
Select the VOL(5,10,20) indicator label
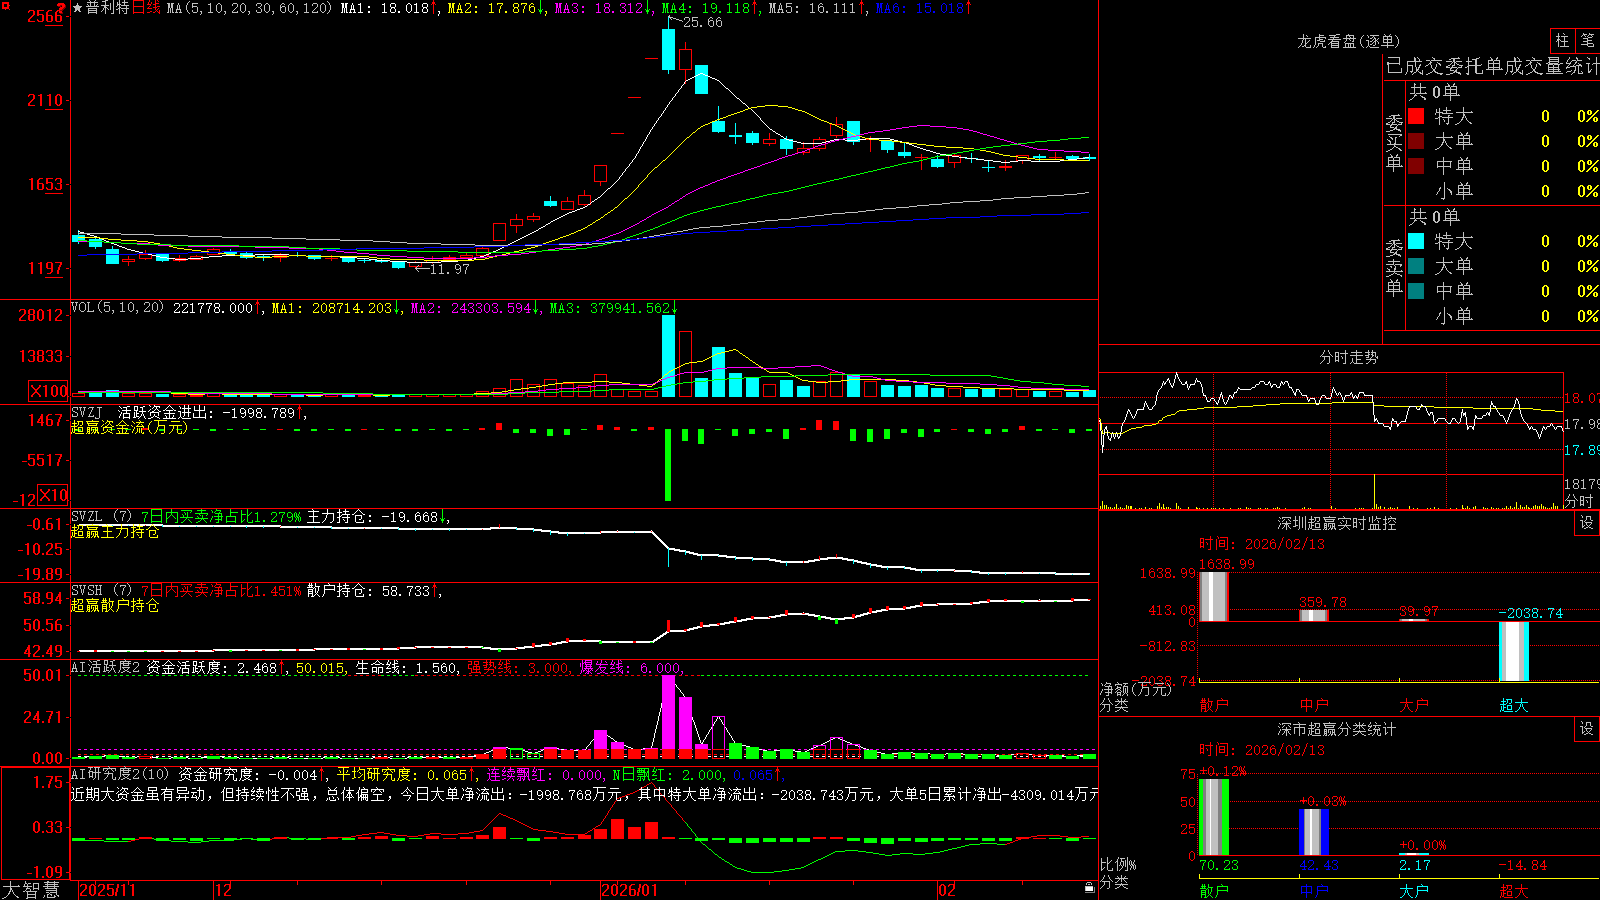[x=117, y=308]
